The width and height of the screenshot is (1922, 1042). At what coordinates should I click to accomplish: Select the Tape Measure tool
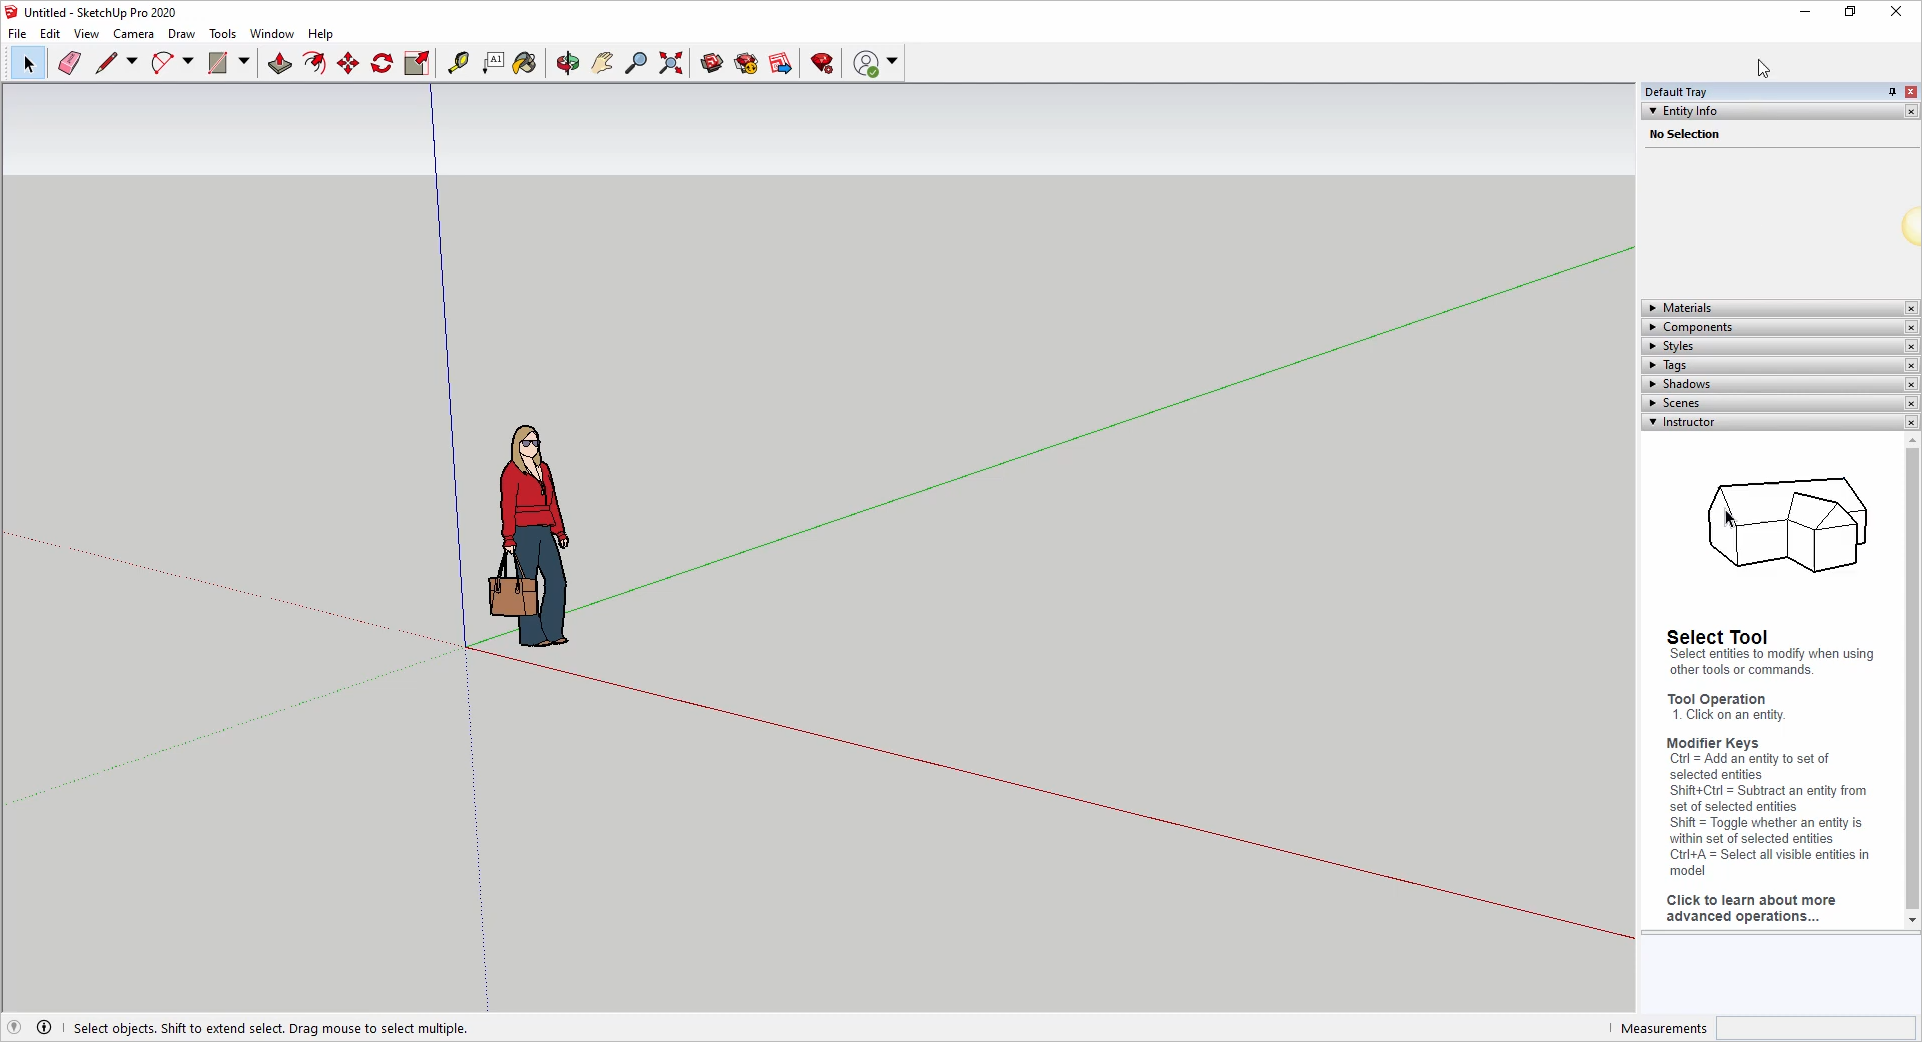coord(458,63)
